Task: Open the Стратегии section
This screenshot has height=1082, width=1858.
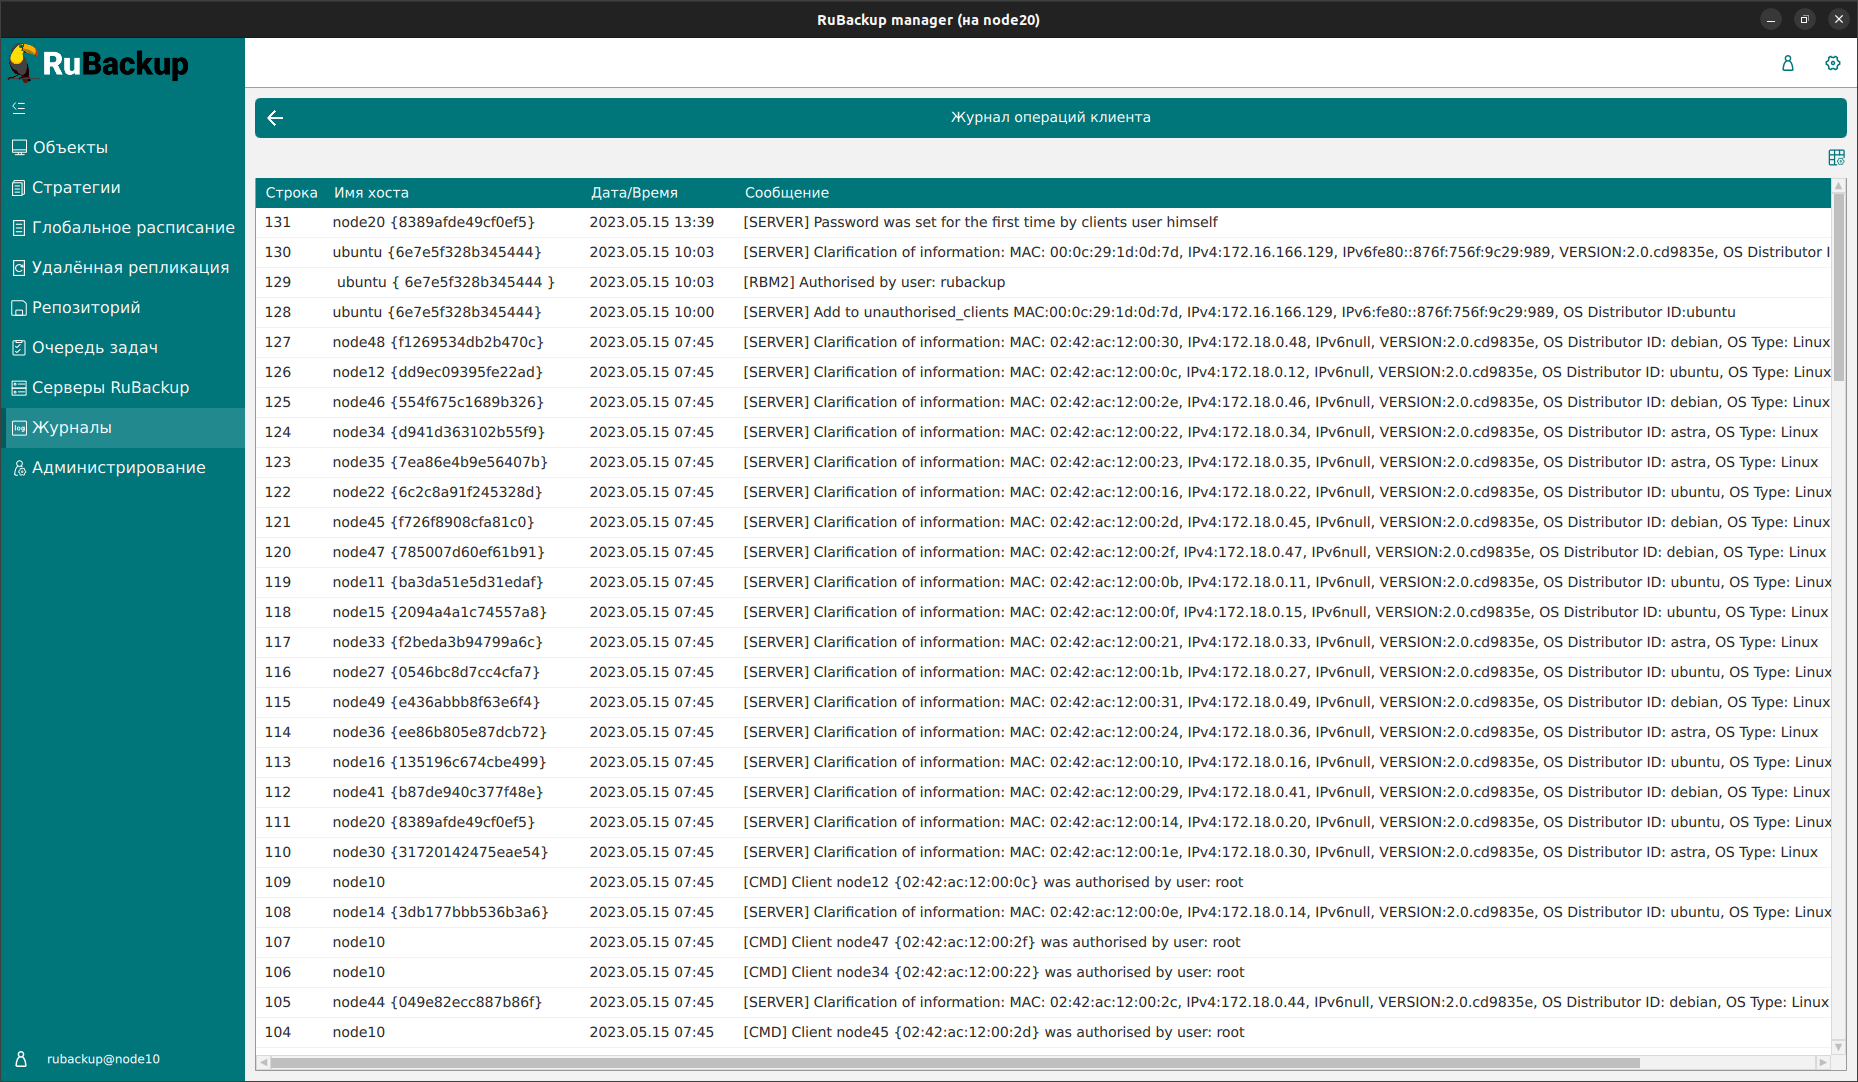Action: pos(76,188)
